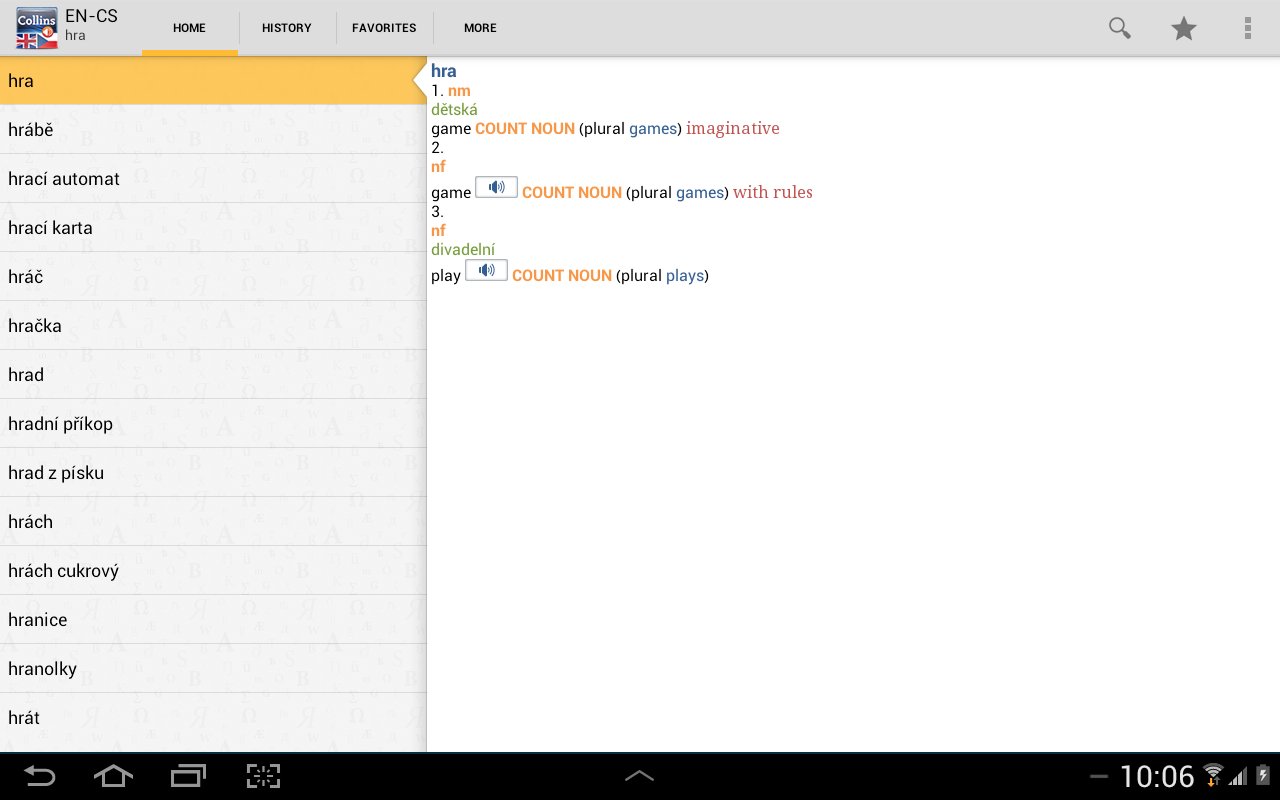Image resolution: width=1280 pixels, height=800 pixels.
Task: Select the word 'hrát'
Action: pos(213,718)
